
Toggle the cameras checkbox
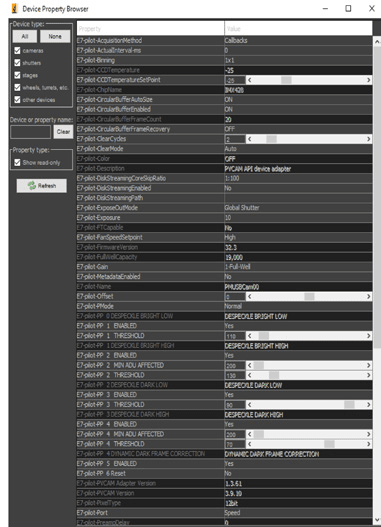(x=17, y=50)
